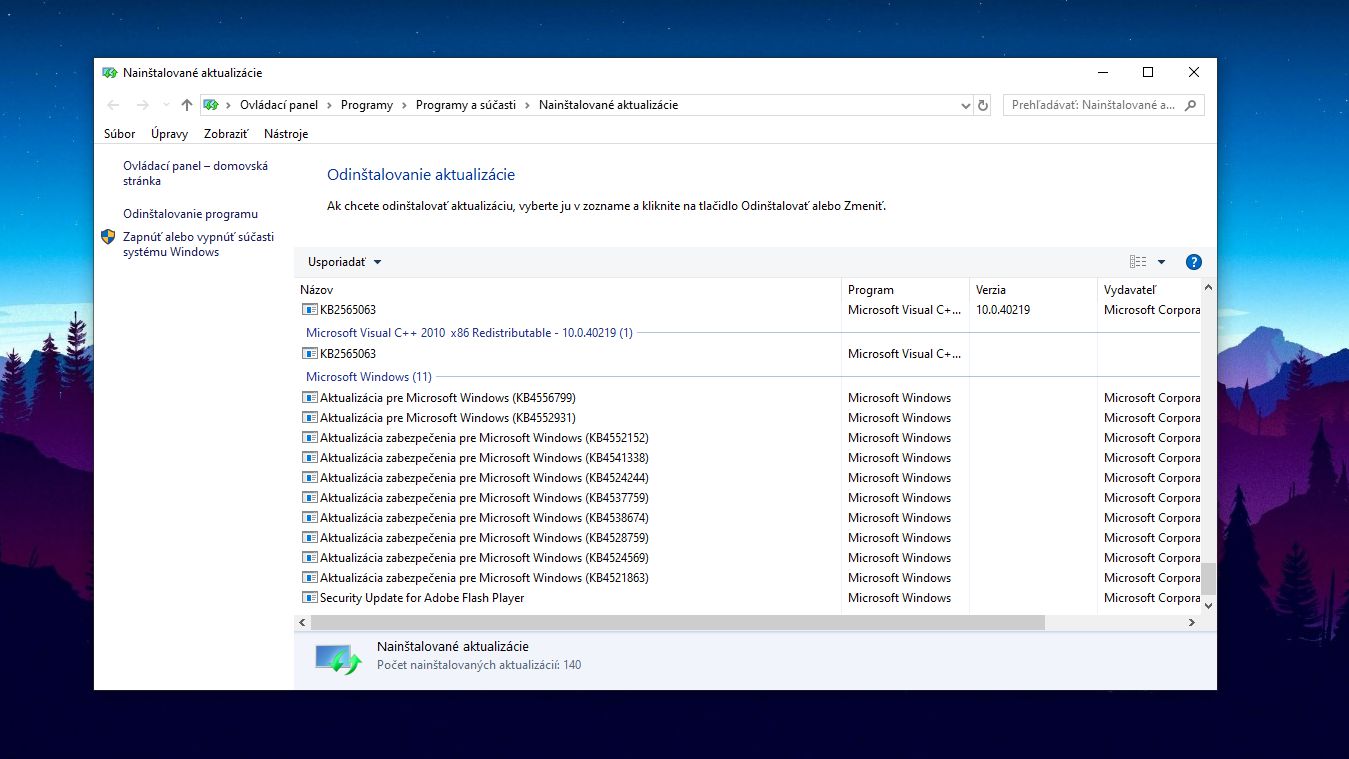This screenshot has height=759, width=1349.
Task: Collapse the Microsoft Windows (11) group
Action: pos(369,377)
